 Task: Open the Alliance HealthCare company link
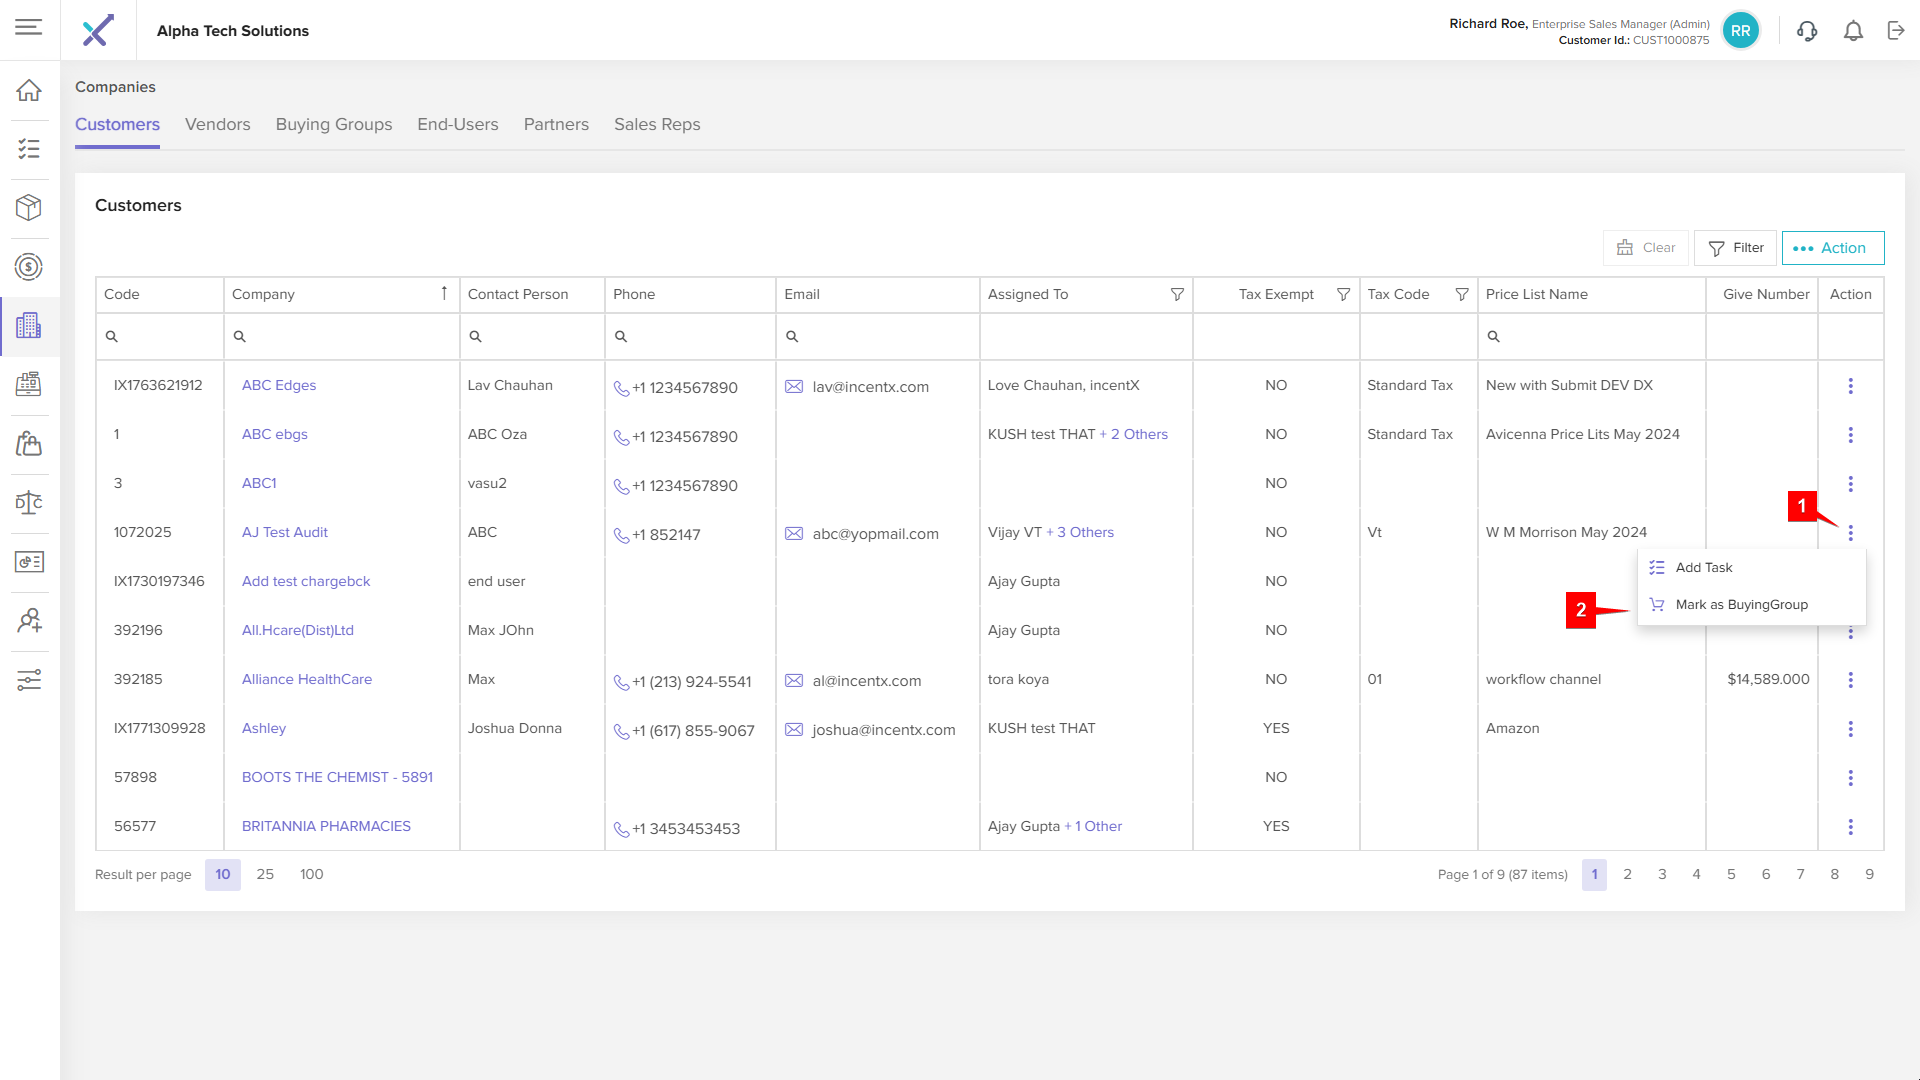pyautogui.click(x=306, y=680)
